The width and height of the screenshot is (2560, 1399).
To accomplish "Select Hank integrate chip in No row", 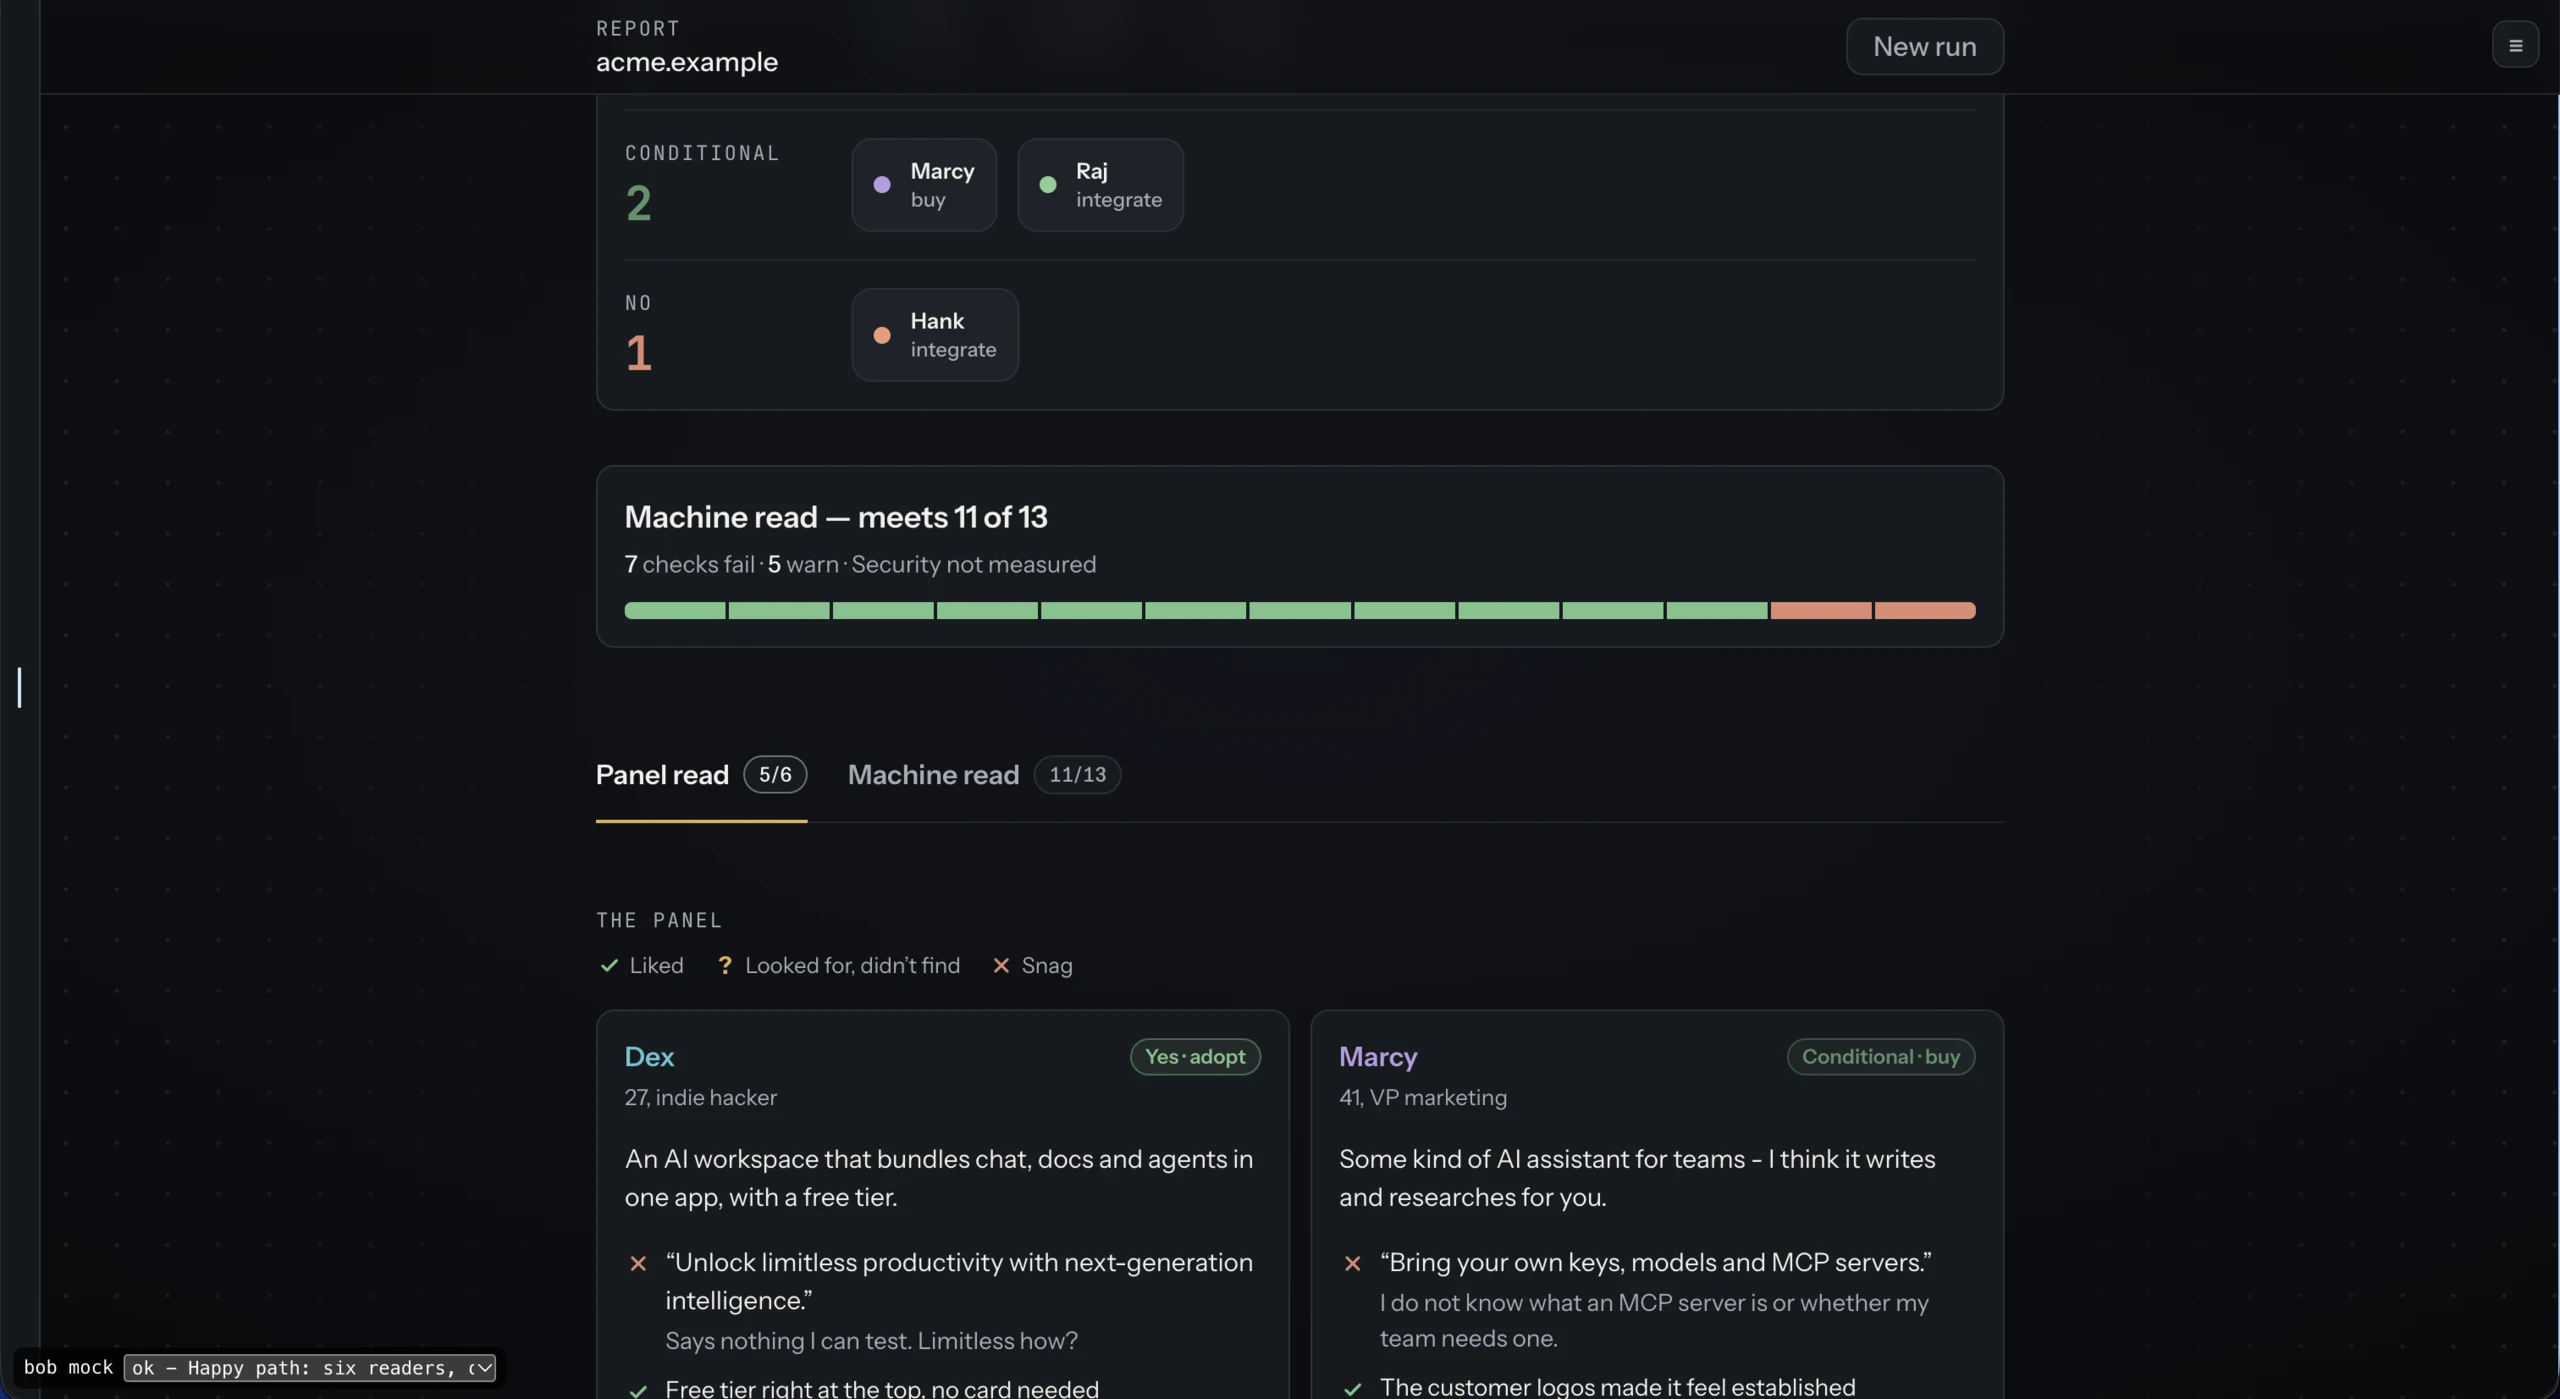I will 935,335.
